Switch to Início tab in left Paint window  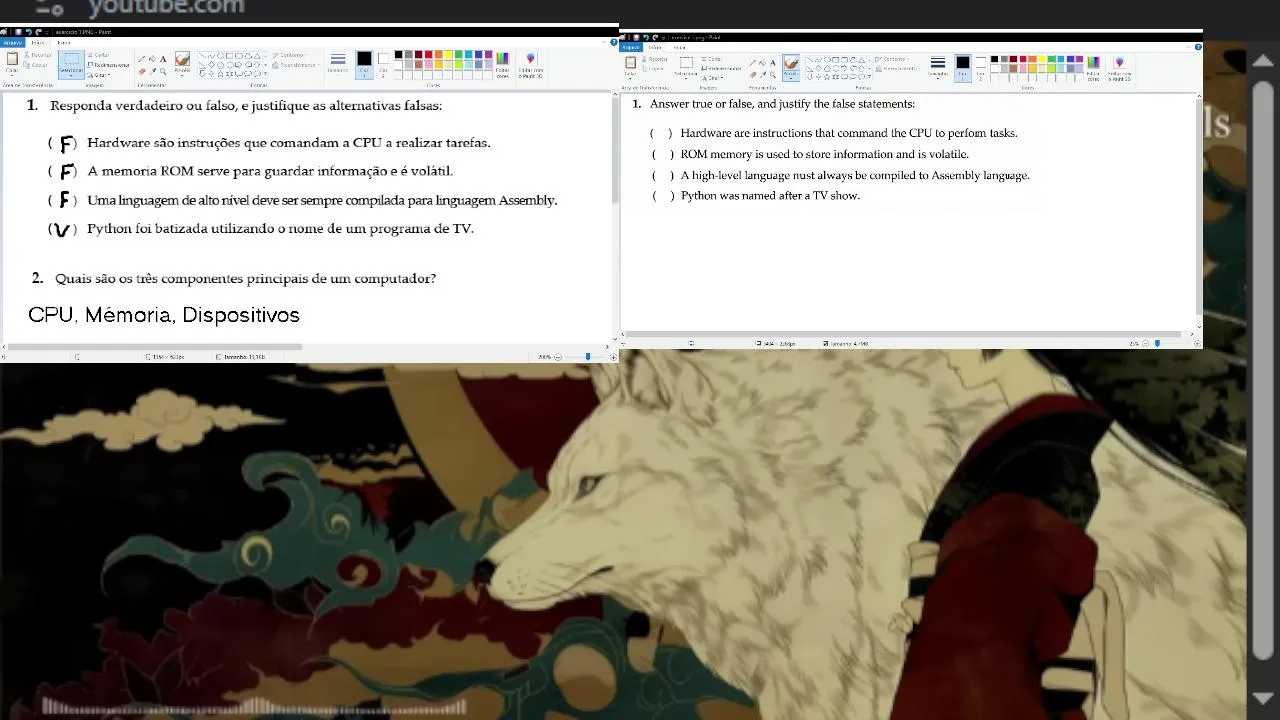[x=38, y=43]
